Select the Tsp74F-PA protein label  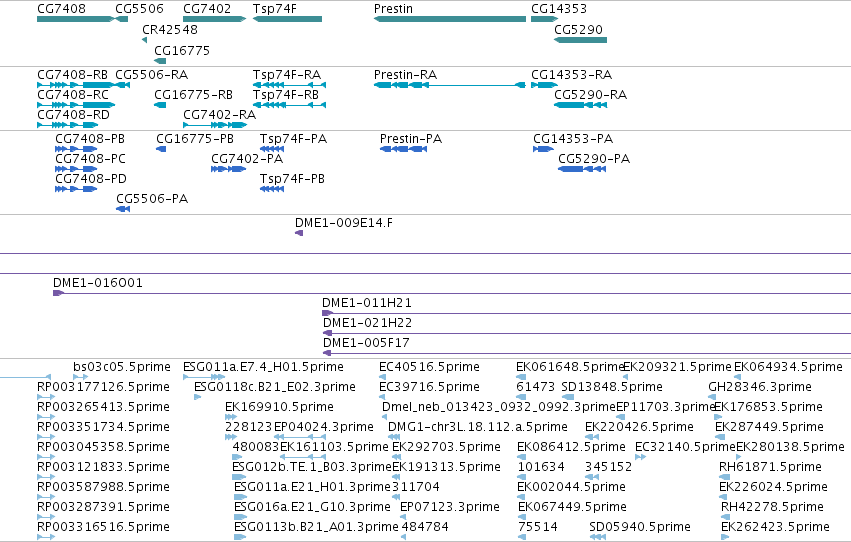293,139
